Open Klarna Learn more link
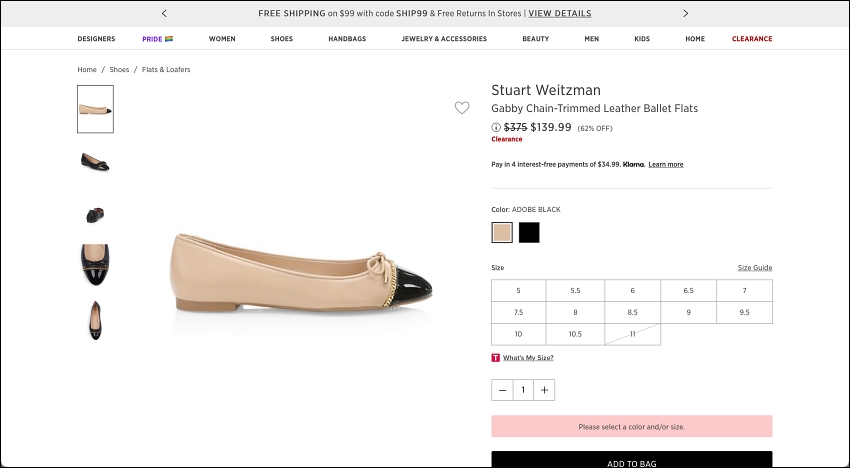This screenshot has height=468, width=850. tap(666, 164)
